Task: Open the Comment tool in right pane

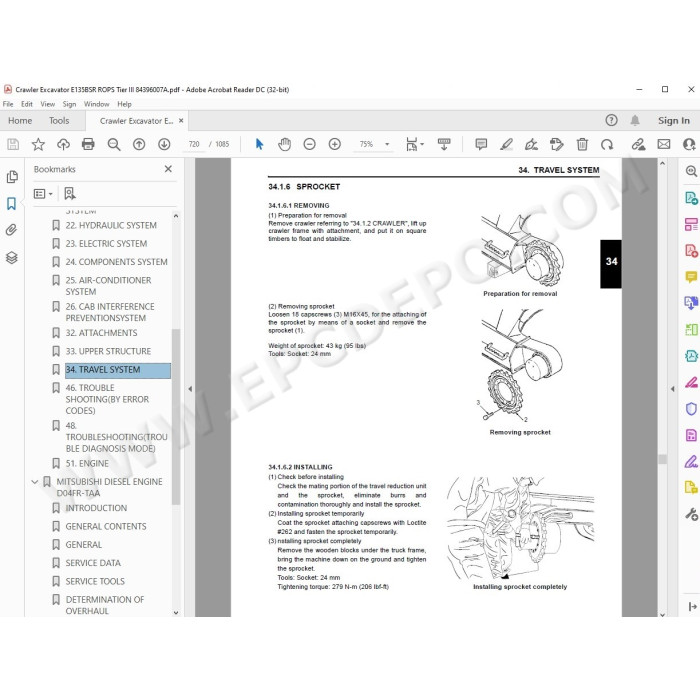Action: pos(691,277)
